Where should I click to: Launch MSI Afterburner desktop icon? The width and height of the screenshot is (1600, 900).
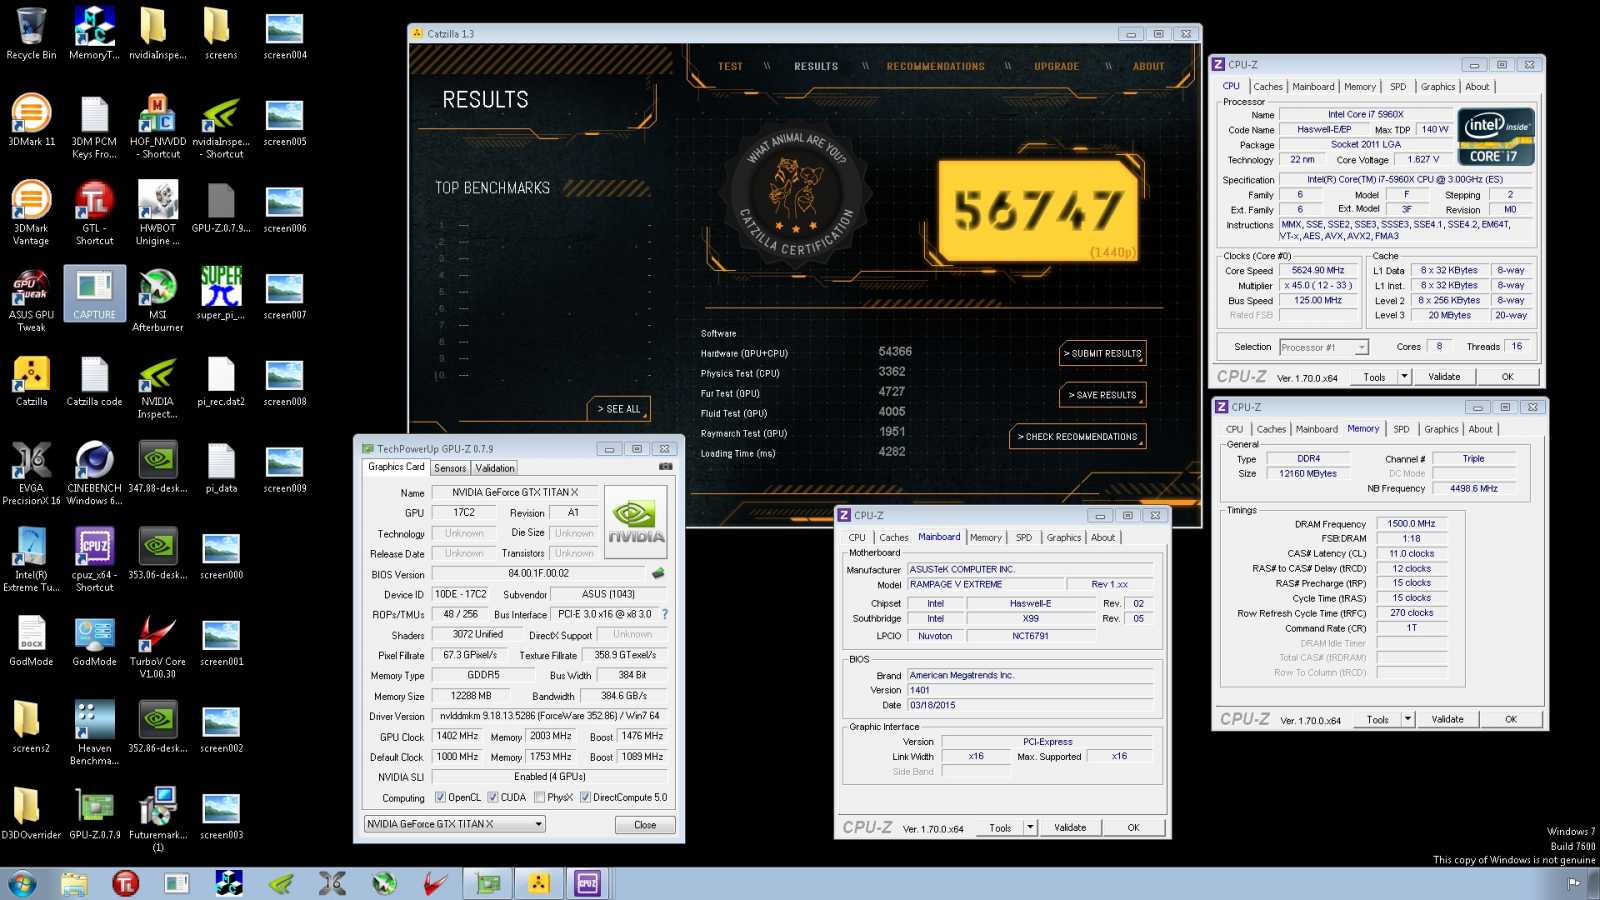pos(158,300)
